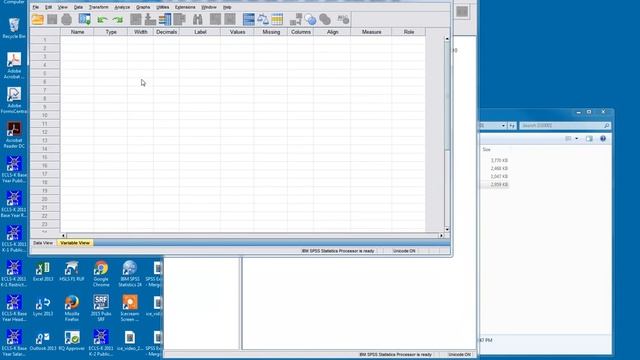Image resolution: width=640 pixels, height=360 pixels.
Task: Open the File menu in SPSS
Action: click(x=36, y=7)
